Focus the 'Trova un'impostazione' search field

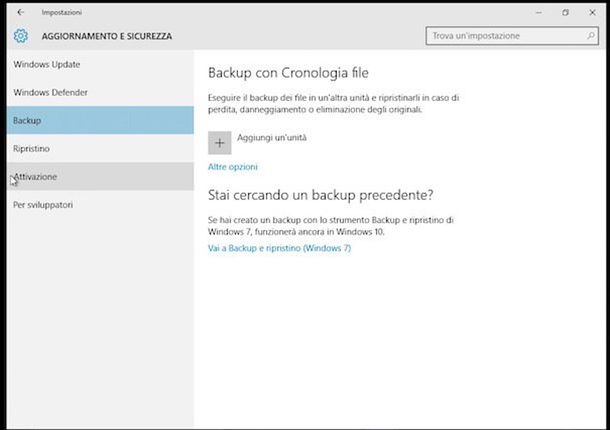(x=512, y=36)
